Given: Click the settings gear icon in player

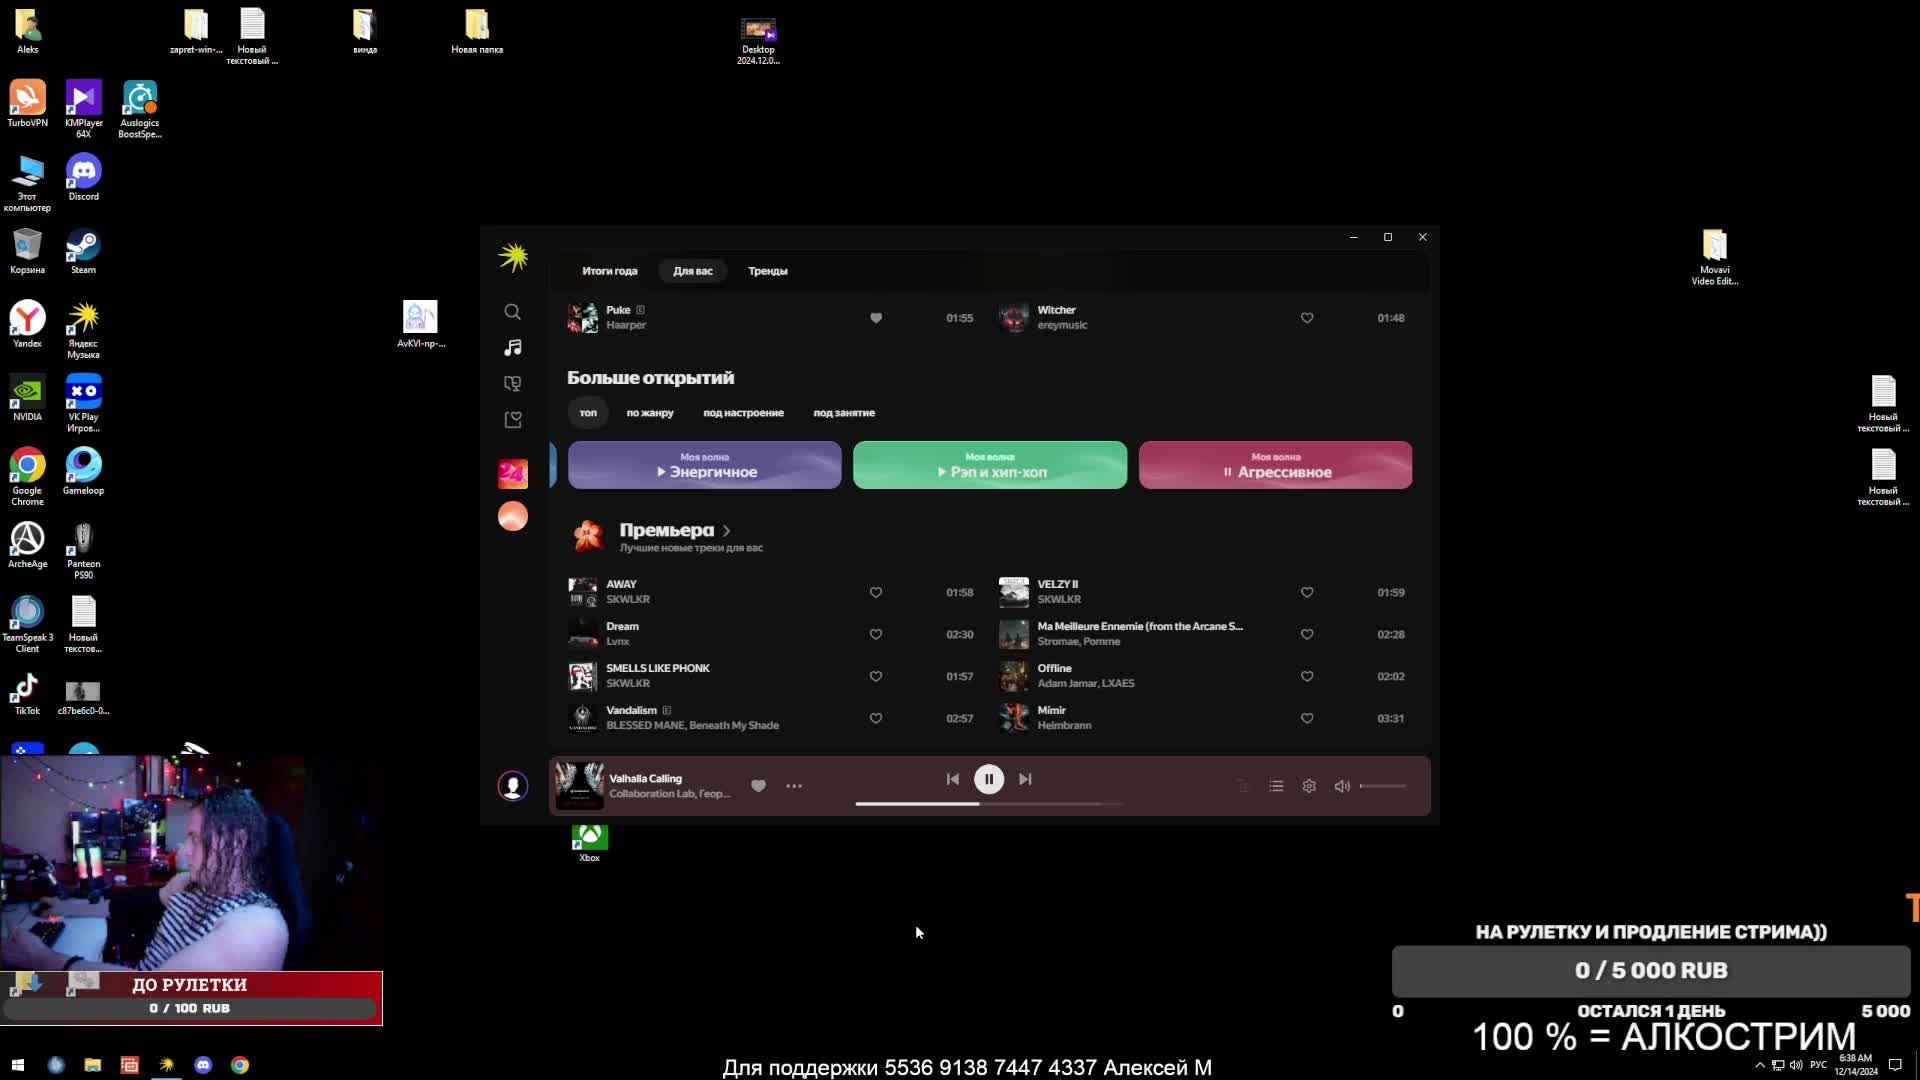Looking at the screenshot, I should (x=1309, y=786).
